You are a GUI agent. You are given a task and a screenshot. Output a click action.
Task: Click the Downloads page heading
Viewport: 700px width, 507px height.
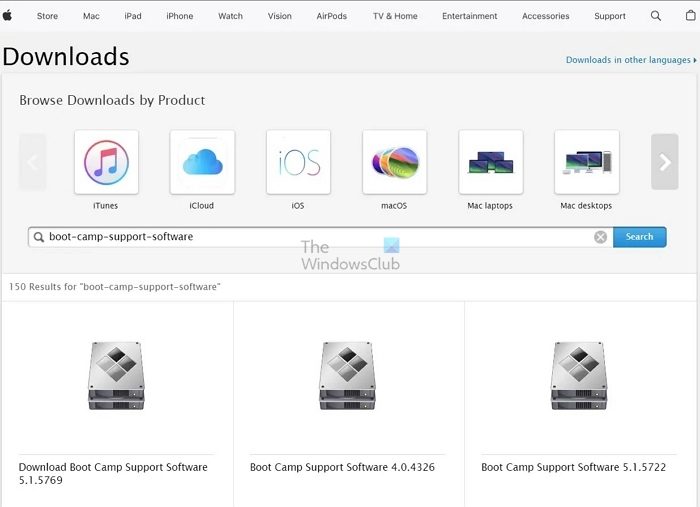click(66, 57)
